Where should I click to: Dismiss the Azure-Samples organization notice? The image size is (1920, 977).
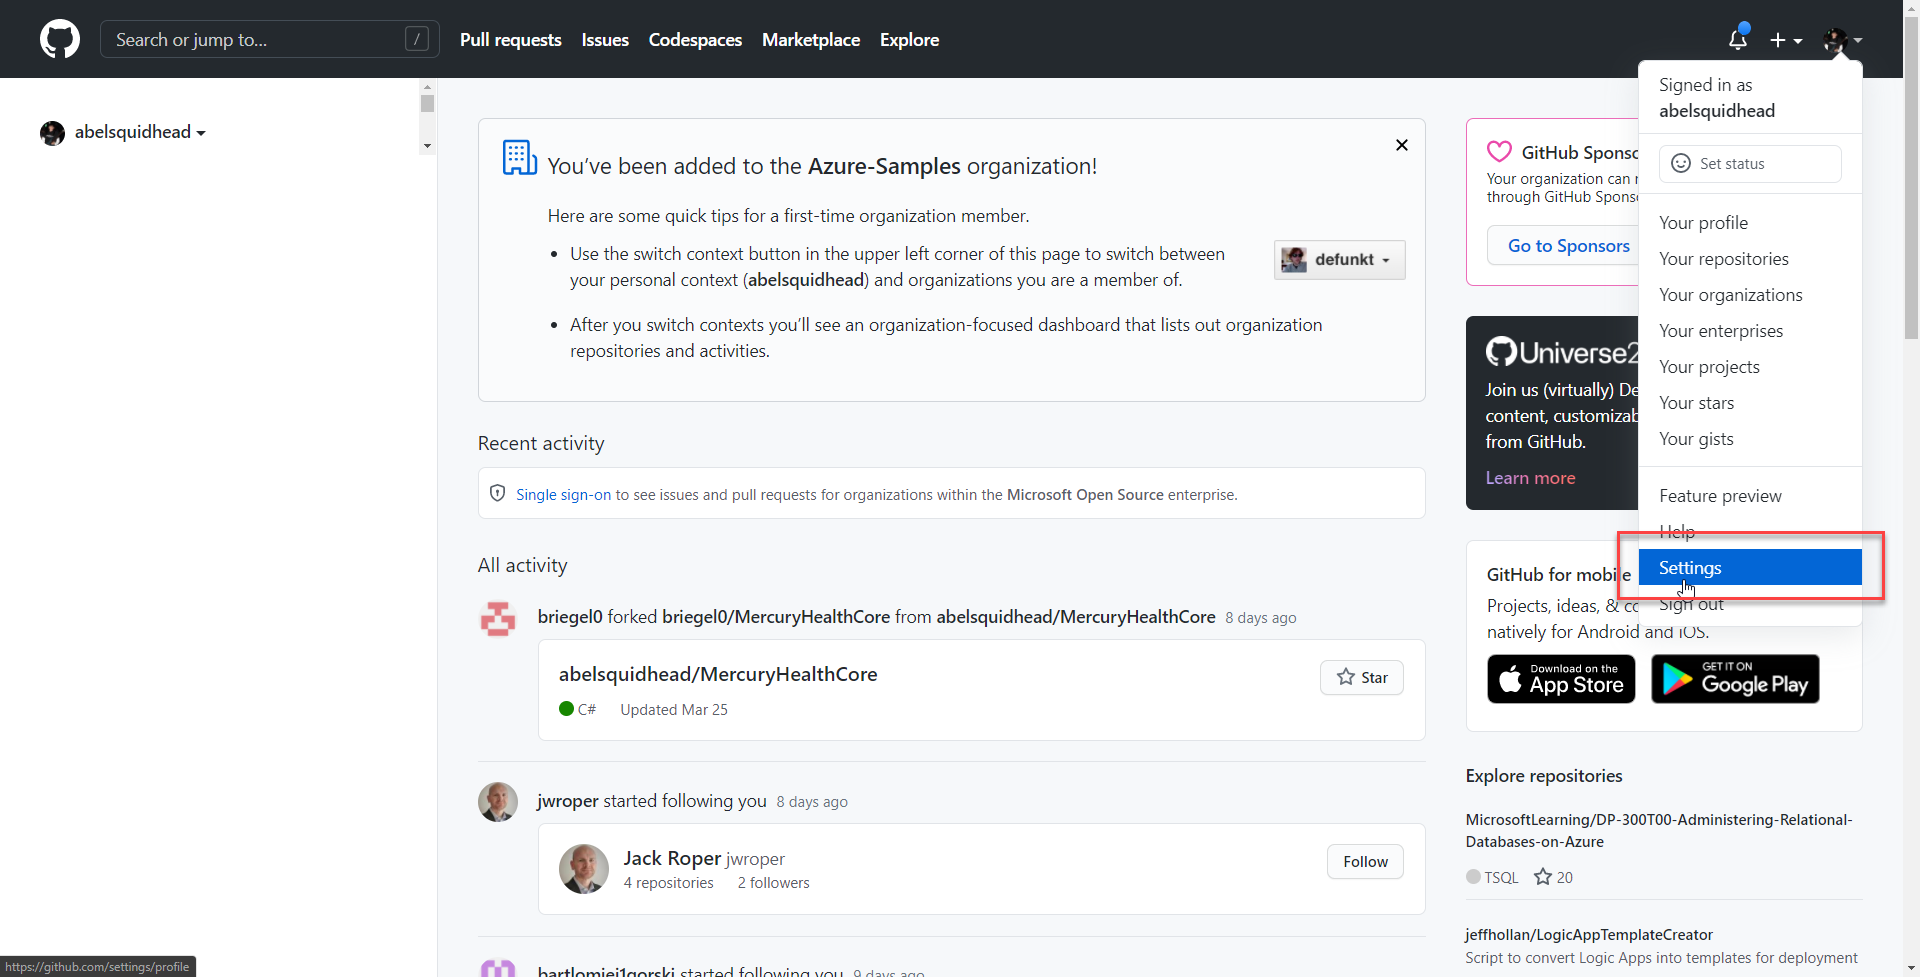1401,145
